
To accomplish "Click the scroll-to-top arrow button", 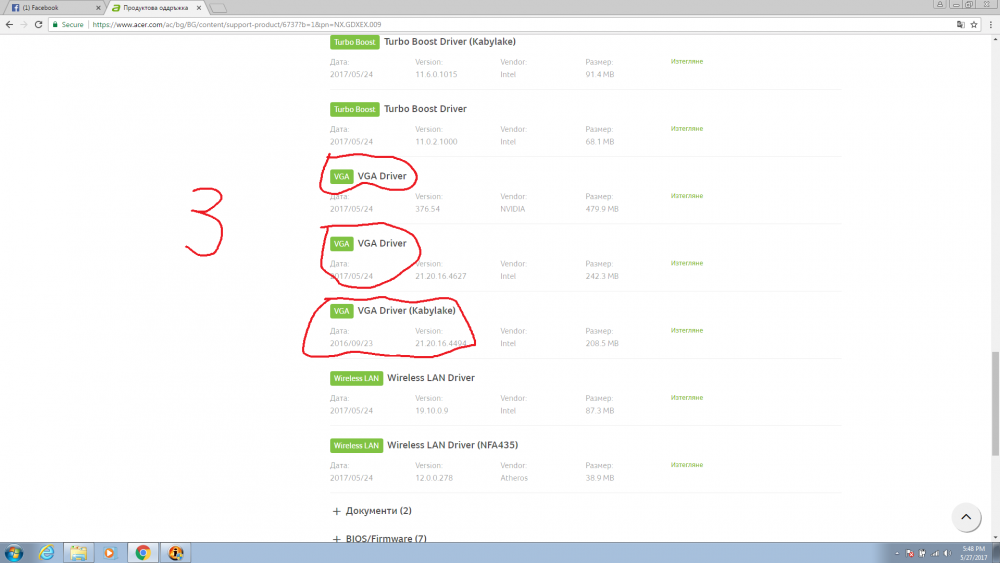I will 966,517.
